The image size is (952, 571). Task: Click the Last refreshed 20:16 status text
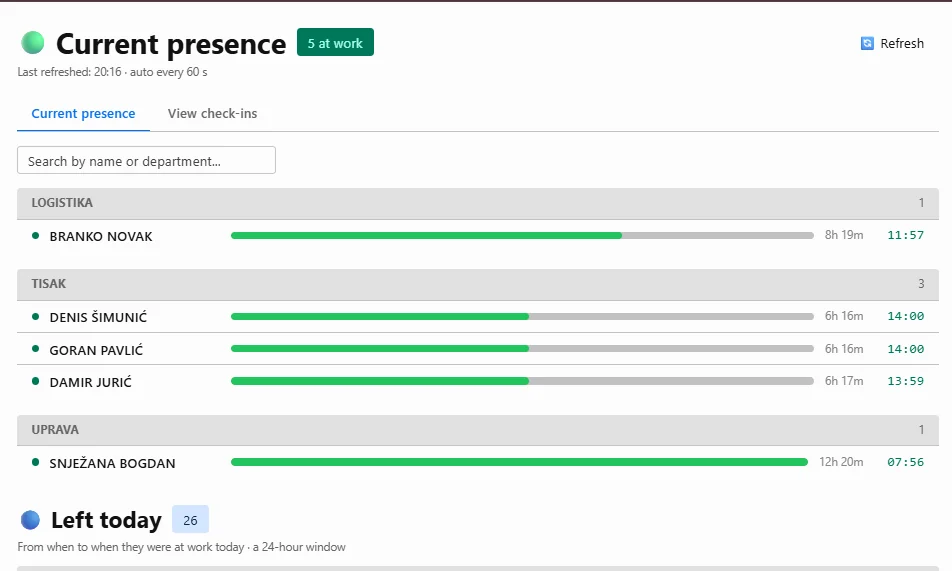112,72
